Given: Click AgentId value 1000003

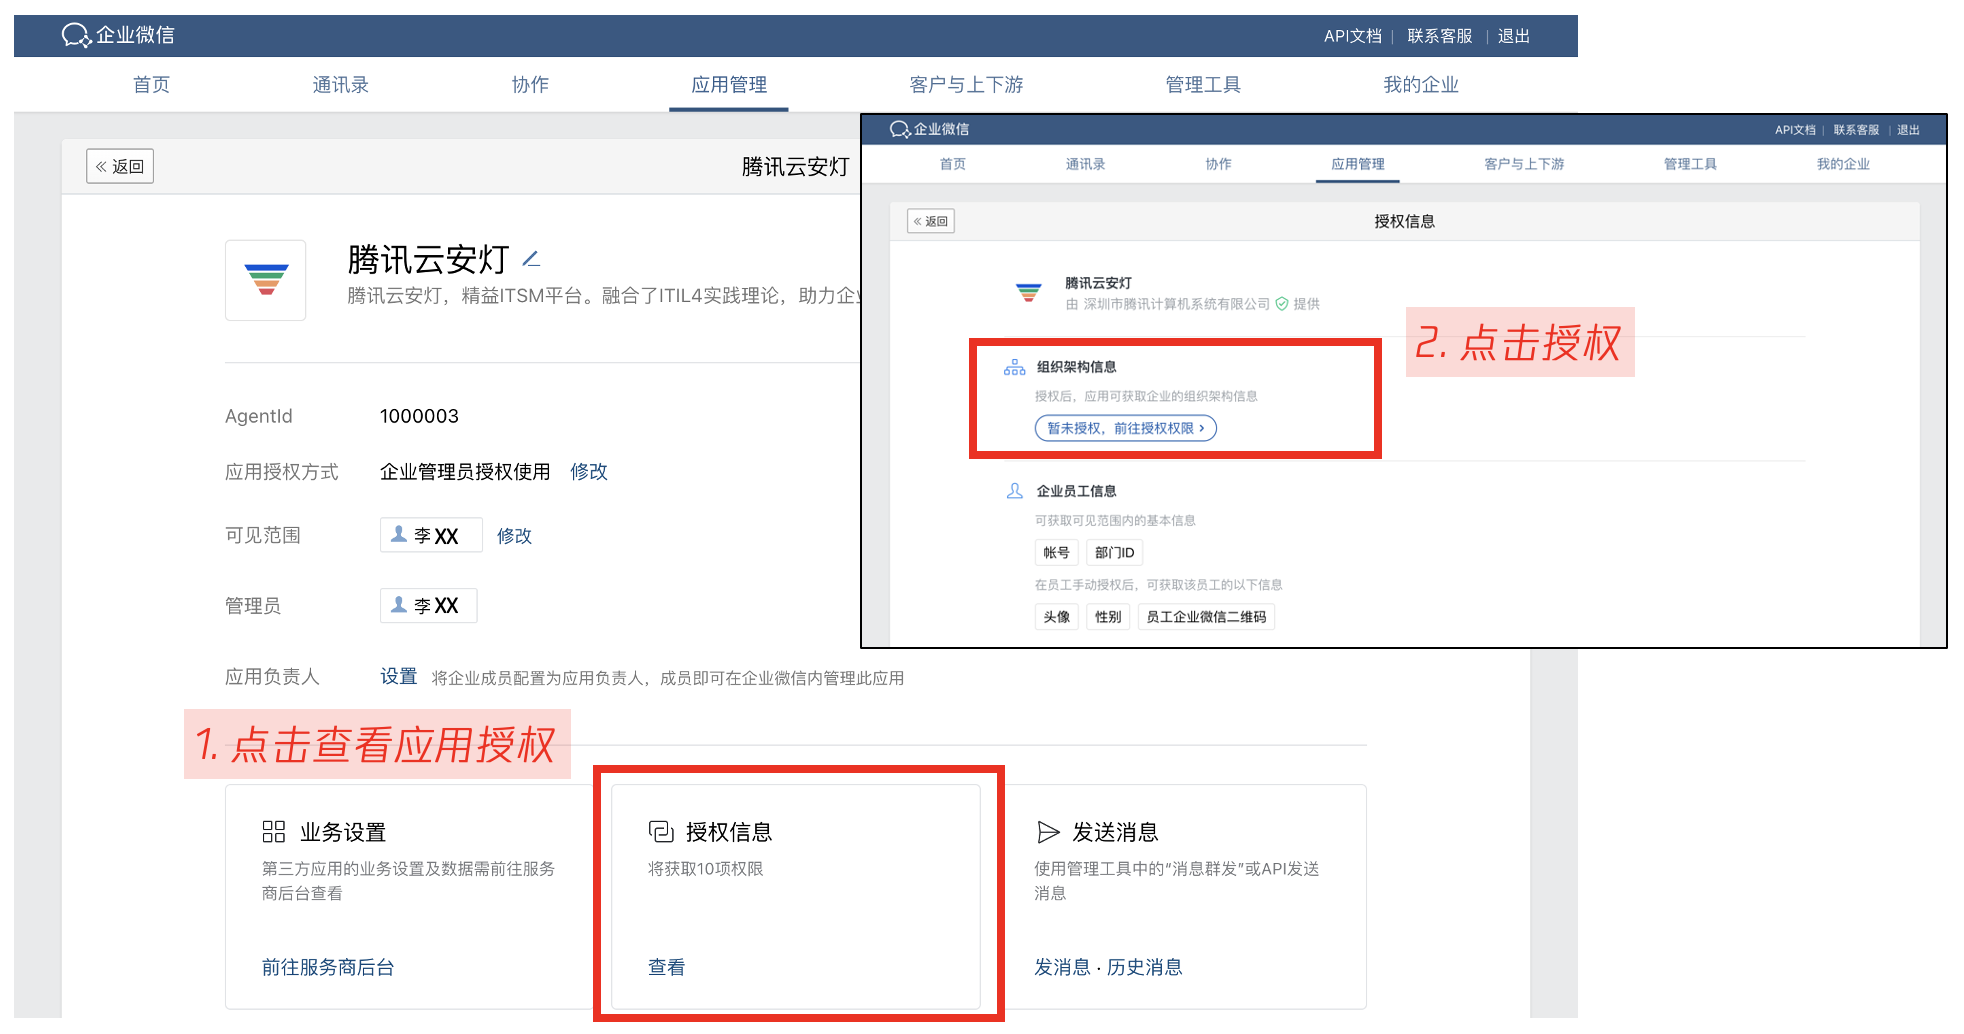Looking at the screenshot, I should coord(419,416).
